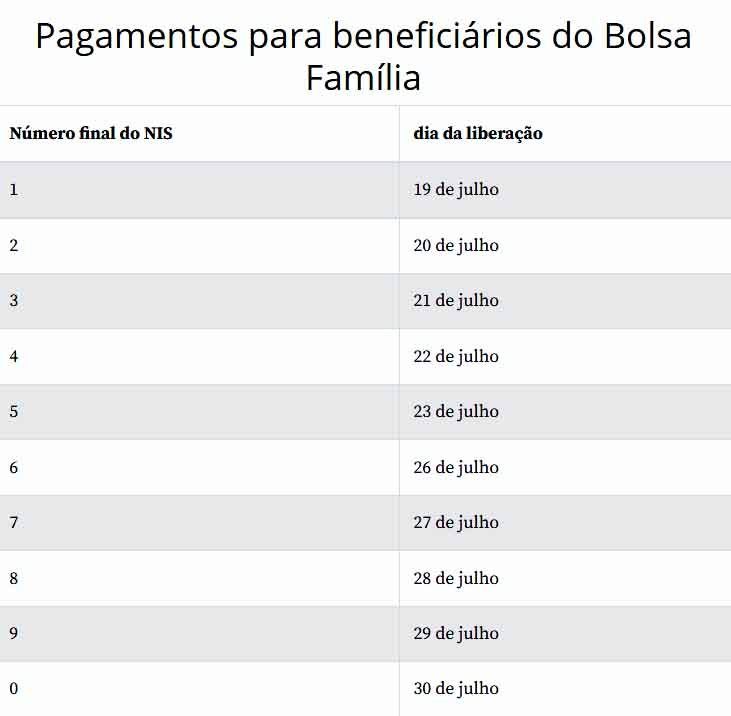Viewport: 731px width, 716px height.
Task: Click NIS final number 0 cell
Action: click(x=14, y=688)
